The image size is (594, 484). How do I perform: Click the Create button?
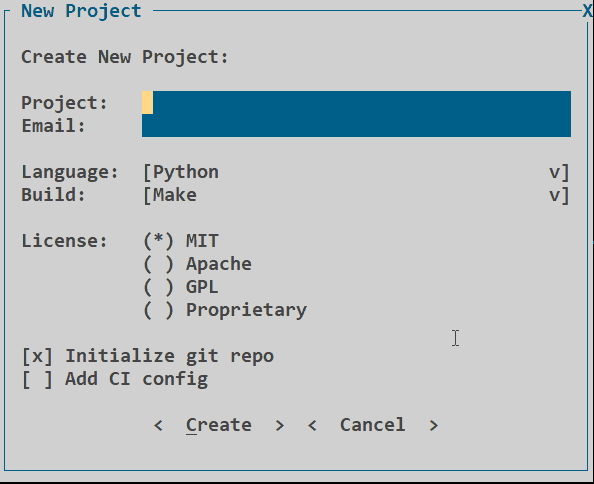(219, 425)
